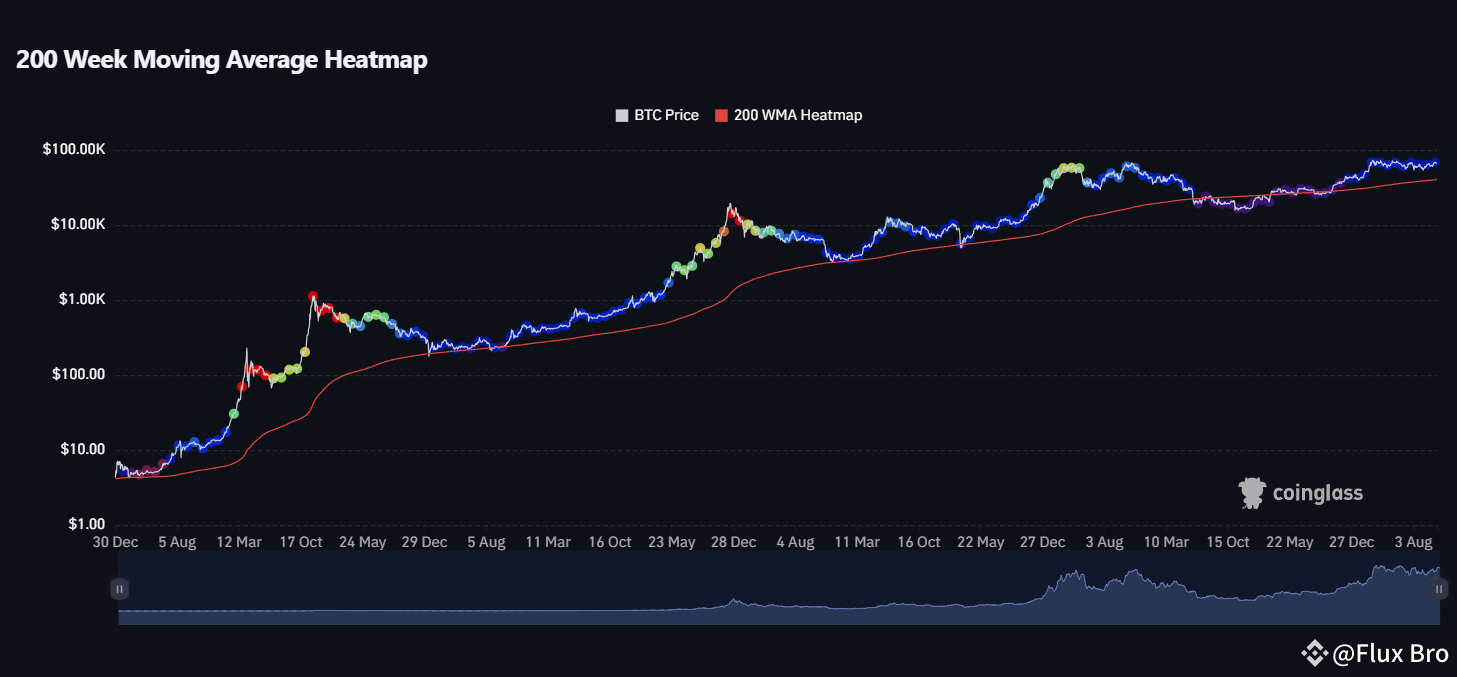
Task: Click the 30 Dec date label
Action: [115, 541]
